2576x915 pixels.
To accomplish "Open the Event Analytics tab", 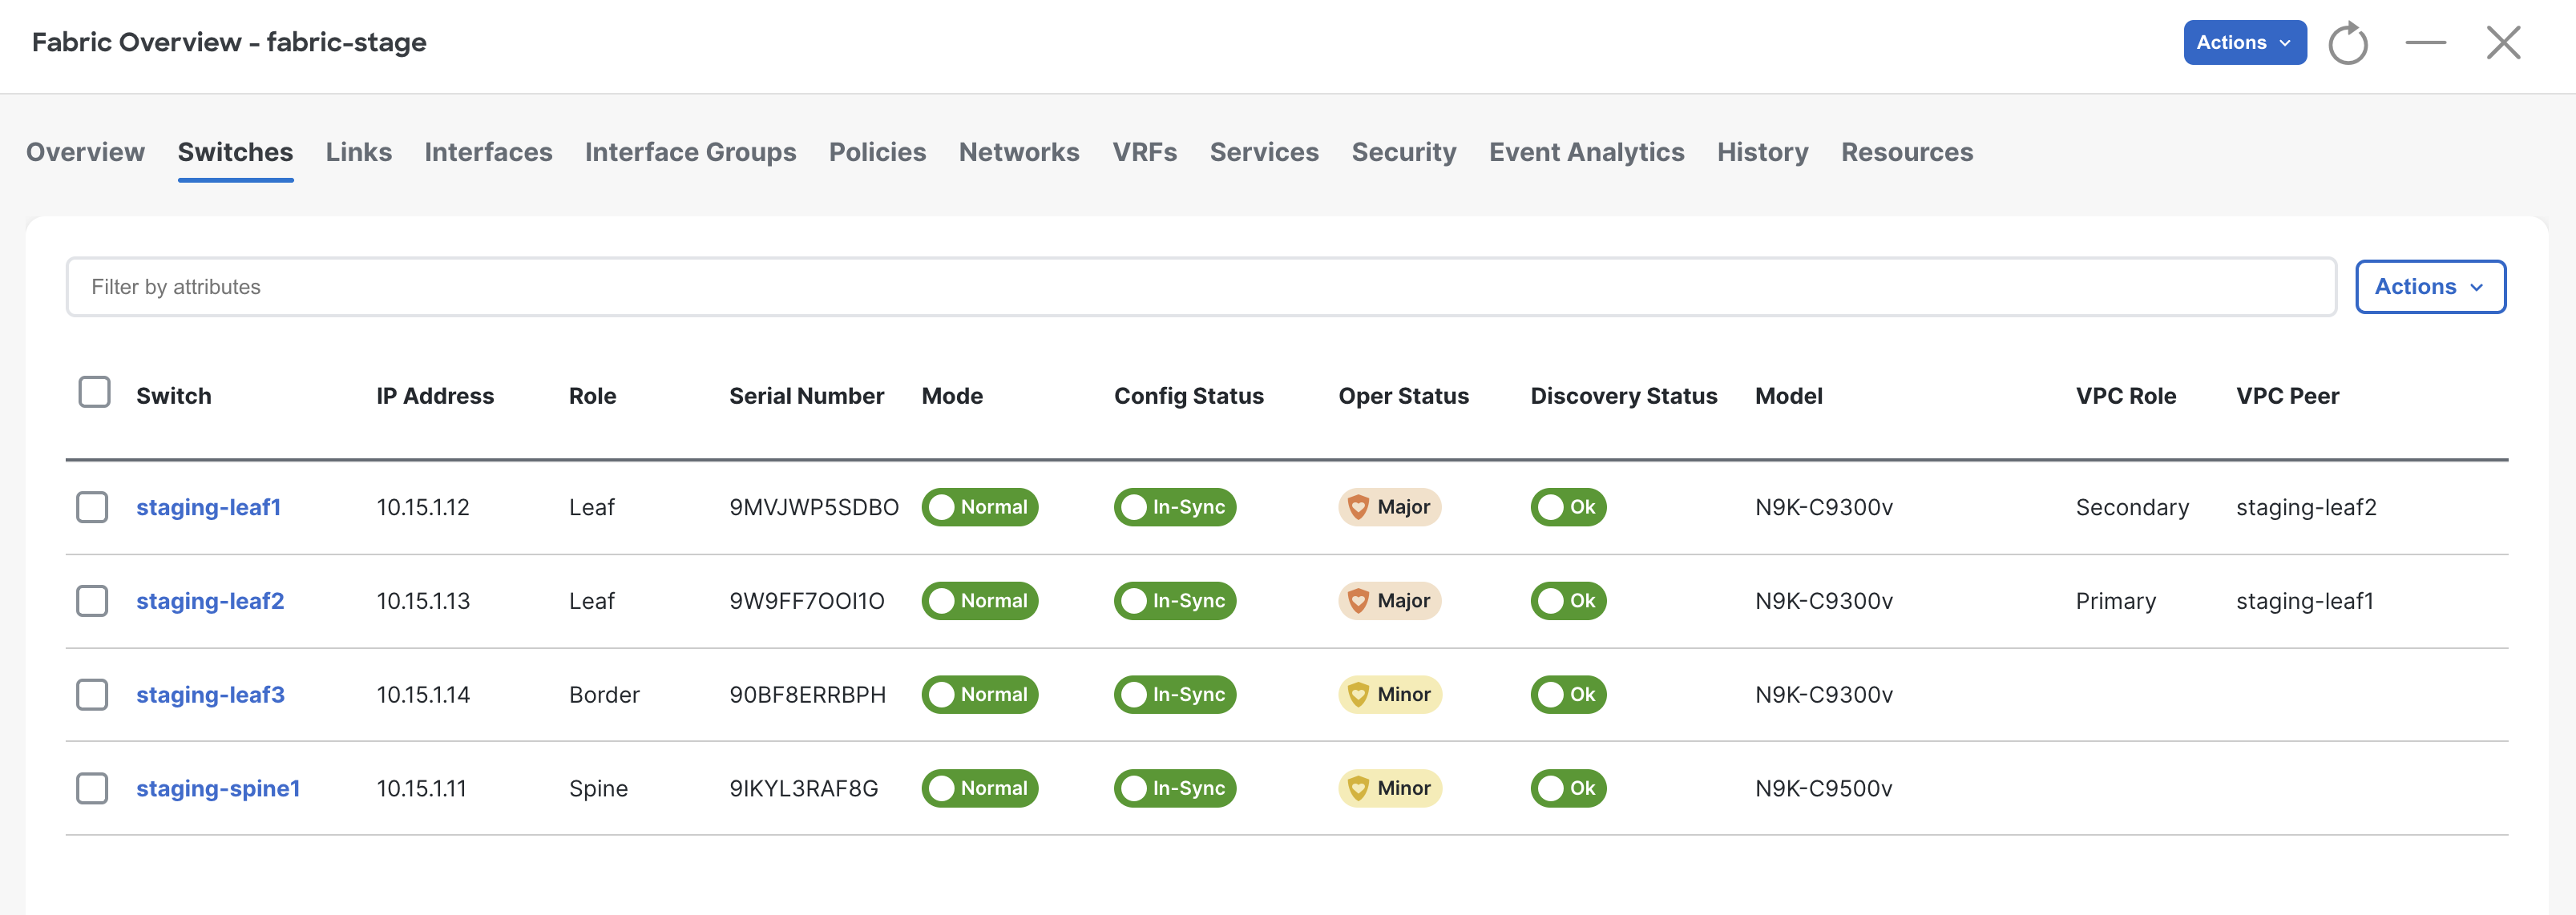I will point(1586,152).
